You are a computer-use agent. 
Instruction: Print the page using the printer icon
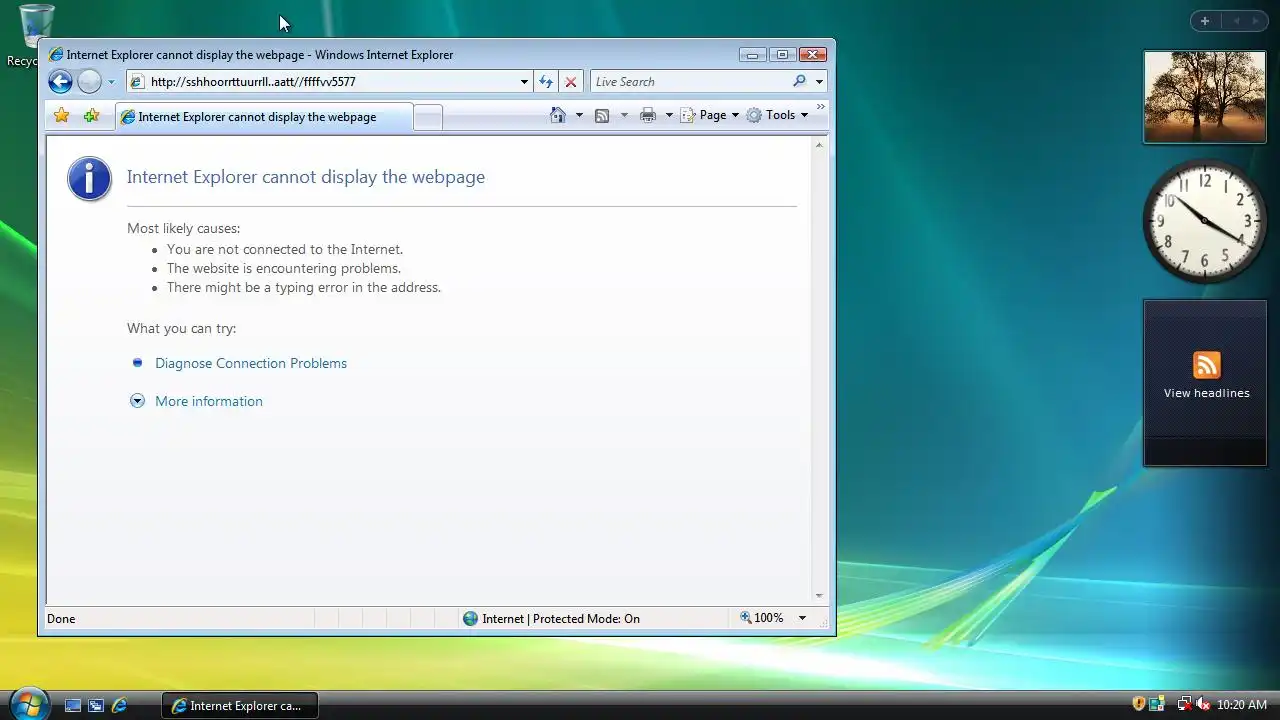(x=648, y=115)
